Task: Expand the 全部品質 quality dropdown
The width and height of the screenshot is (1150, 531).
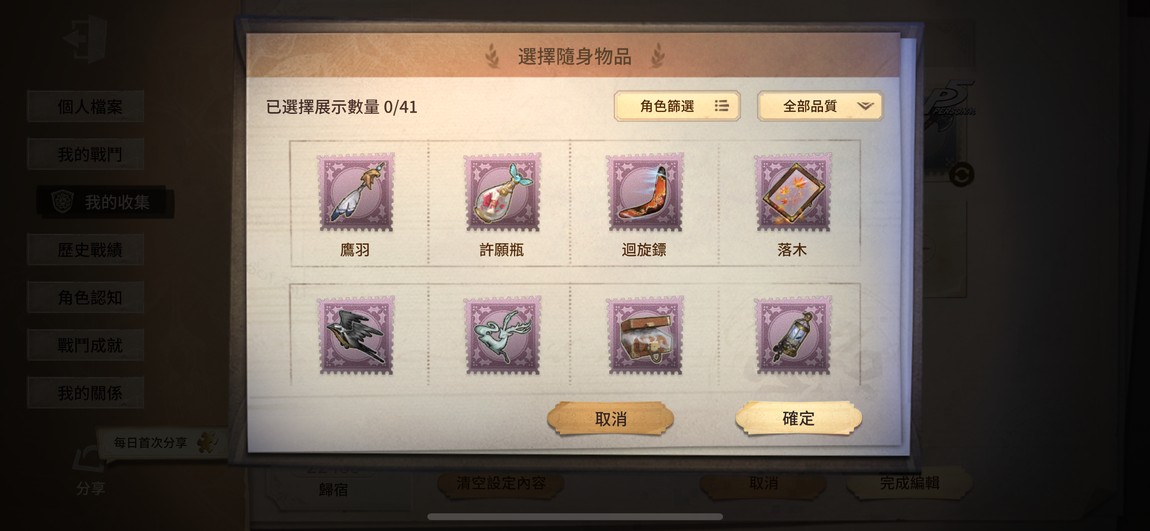Action: click(x=820, y=106)
